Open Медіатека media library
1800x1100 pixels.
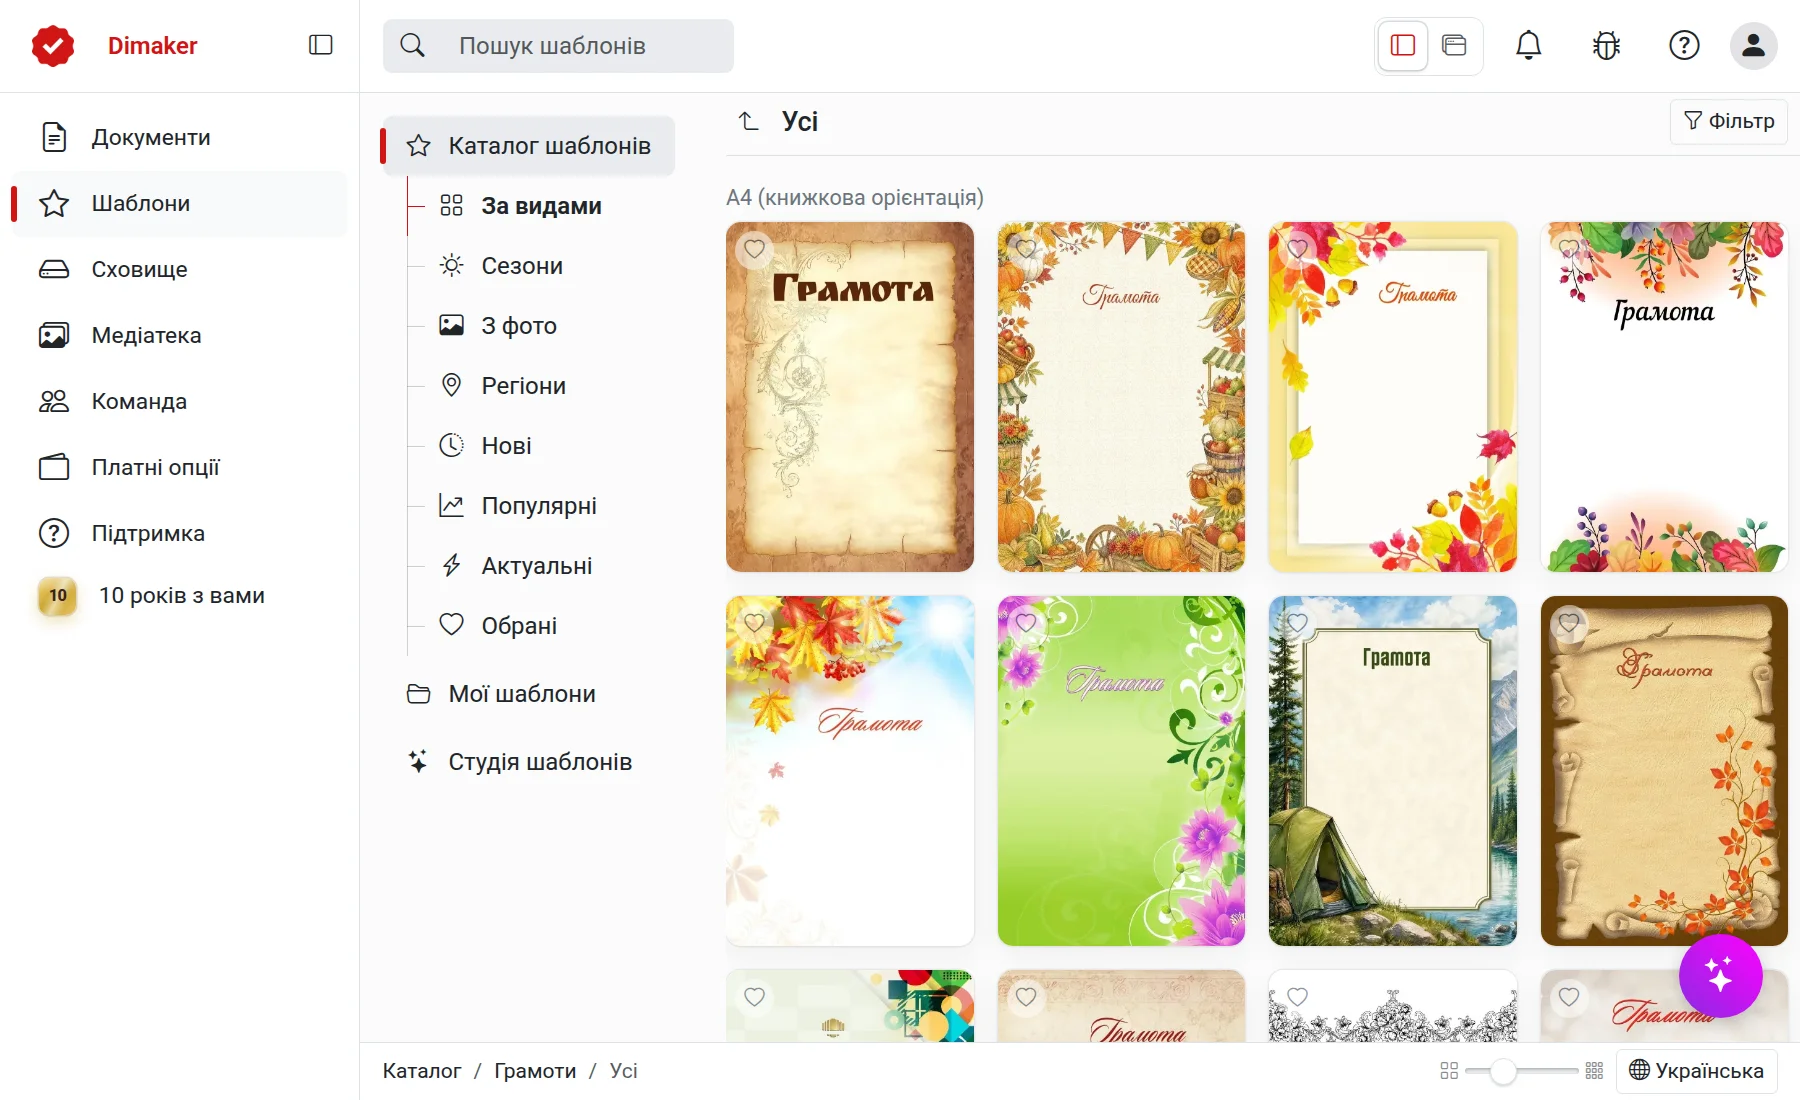pyautogui.click(x=180, y=335)
